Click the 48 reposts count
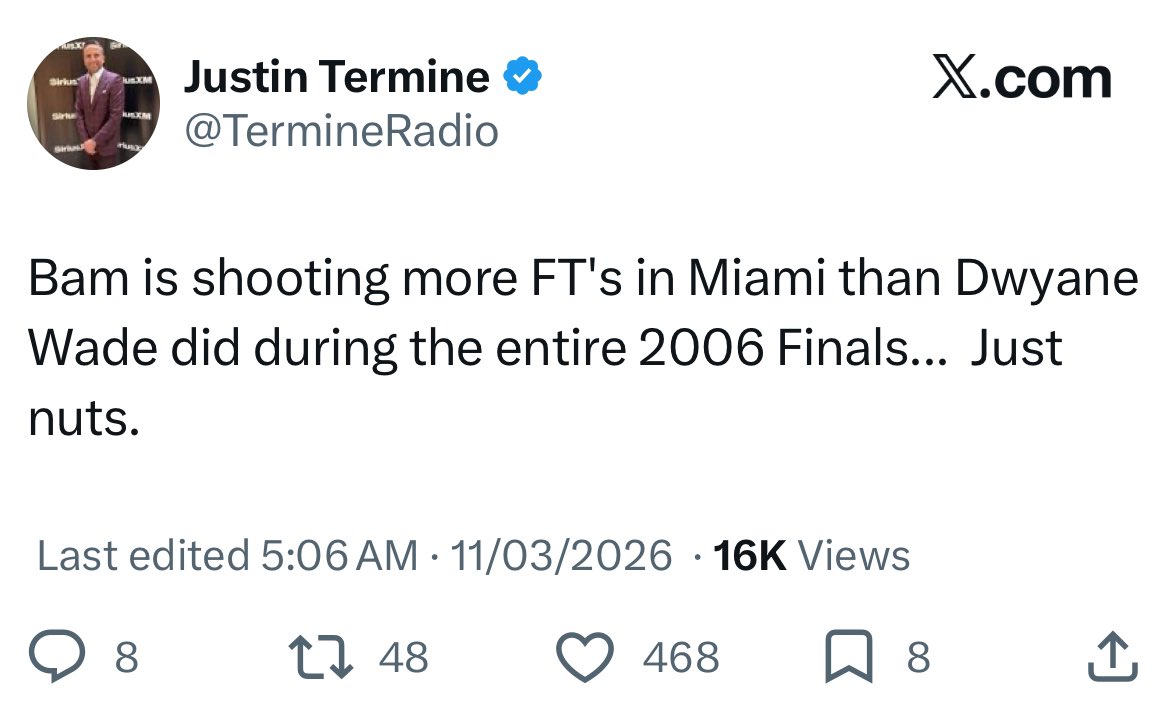 coord(404,658)
